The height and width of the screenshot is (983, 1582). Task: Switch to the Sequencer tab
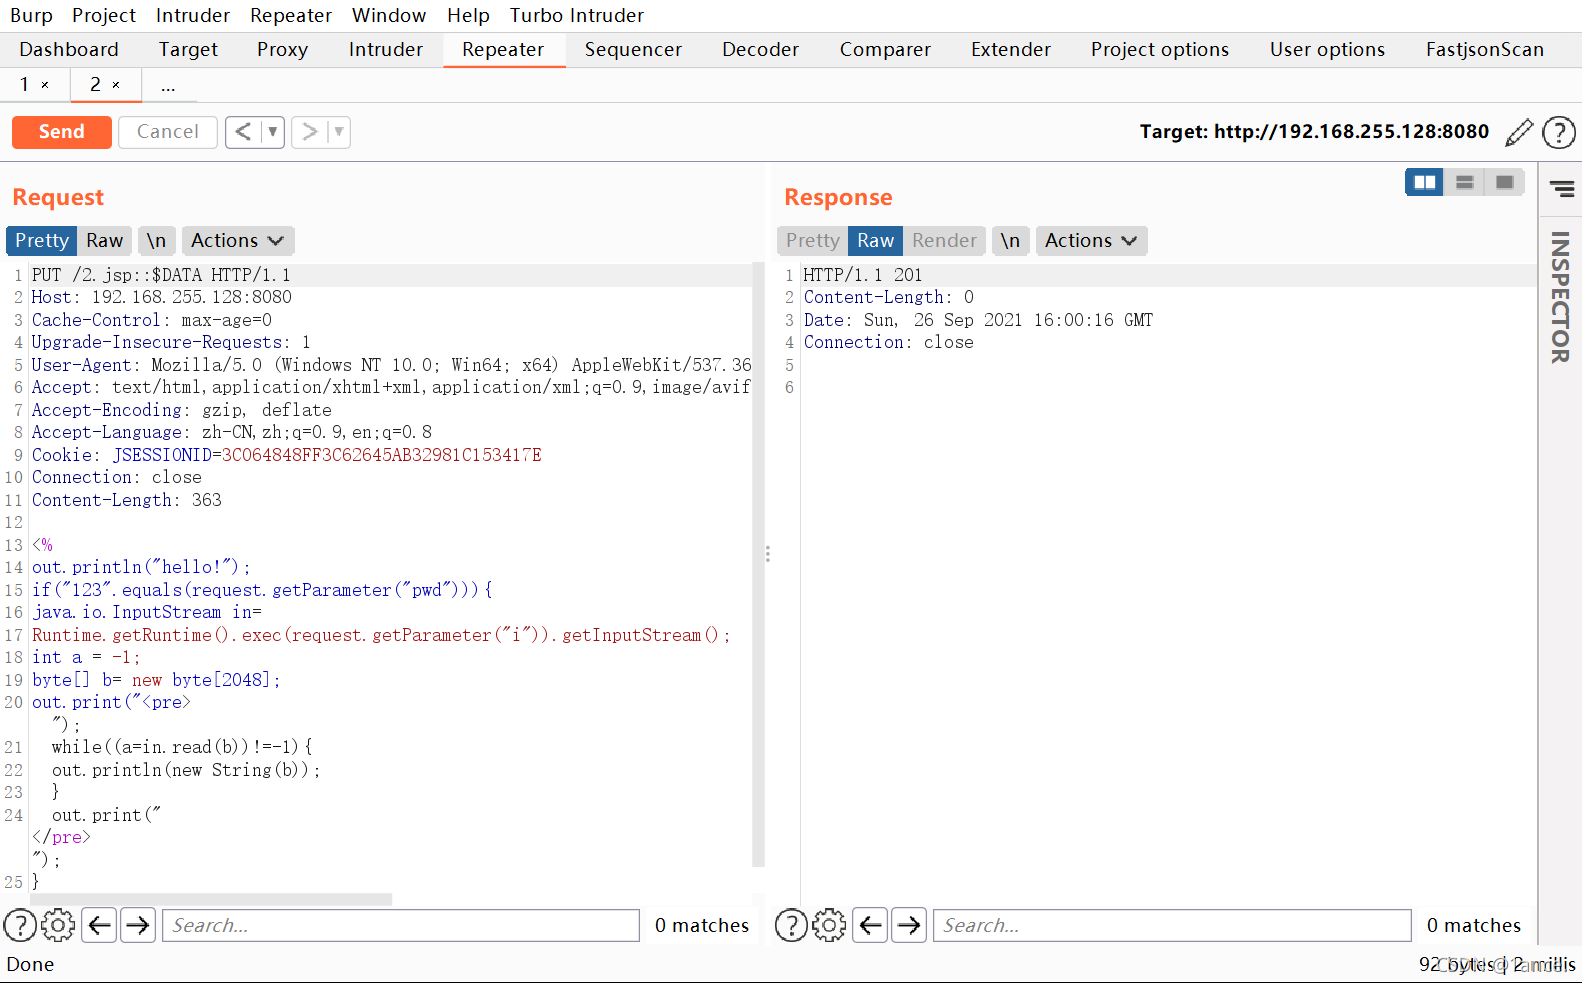click(x=633, y=50)
